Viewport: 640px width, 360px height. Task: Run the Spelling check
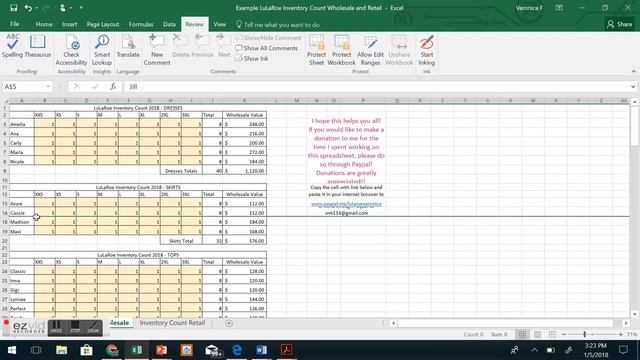tap(12, 46)
